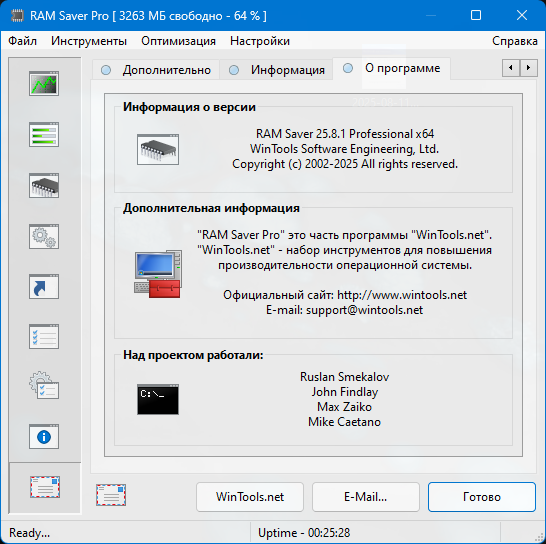Click the Uptime - 00:25:28 status text
Screen dimensions: 546x544
tap(304, 533)
